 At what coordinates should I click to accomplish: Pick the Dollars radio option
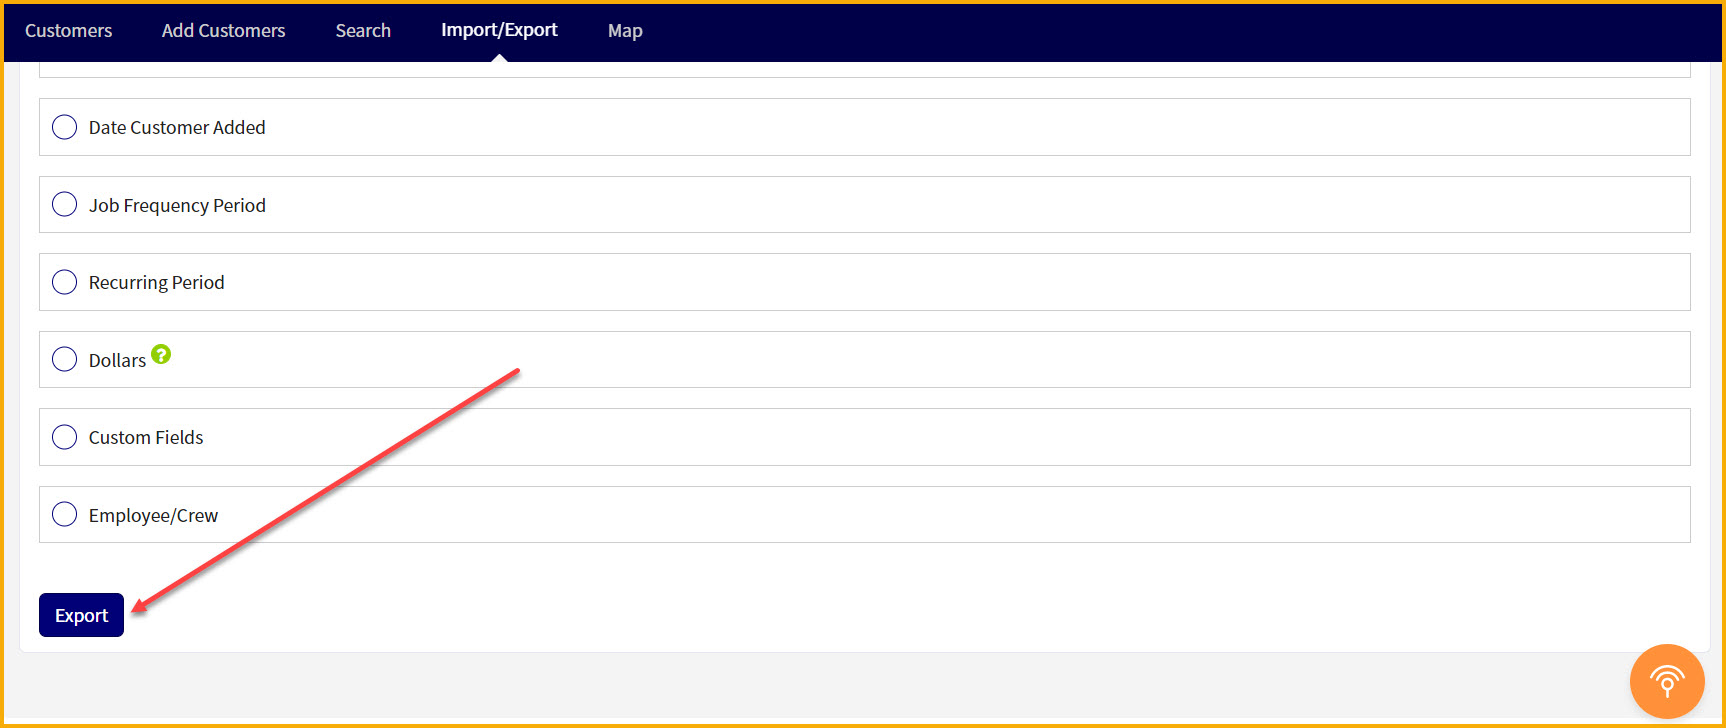click(x=64, y=359)
